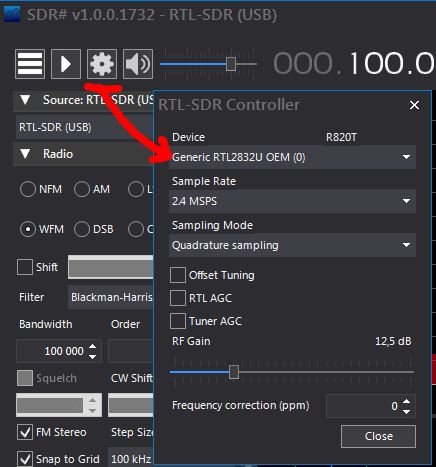Mute audio with speaker icon
This screenshot has height=467, width=436.
pyautogui.click(x=138, y=64)
